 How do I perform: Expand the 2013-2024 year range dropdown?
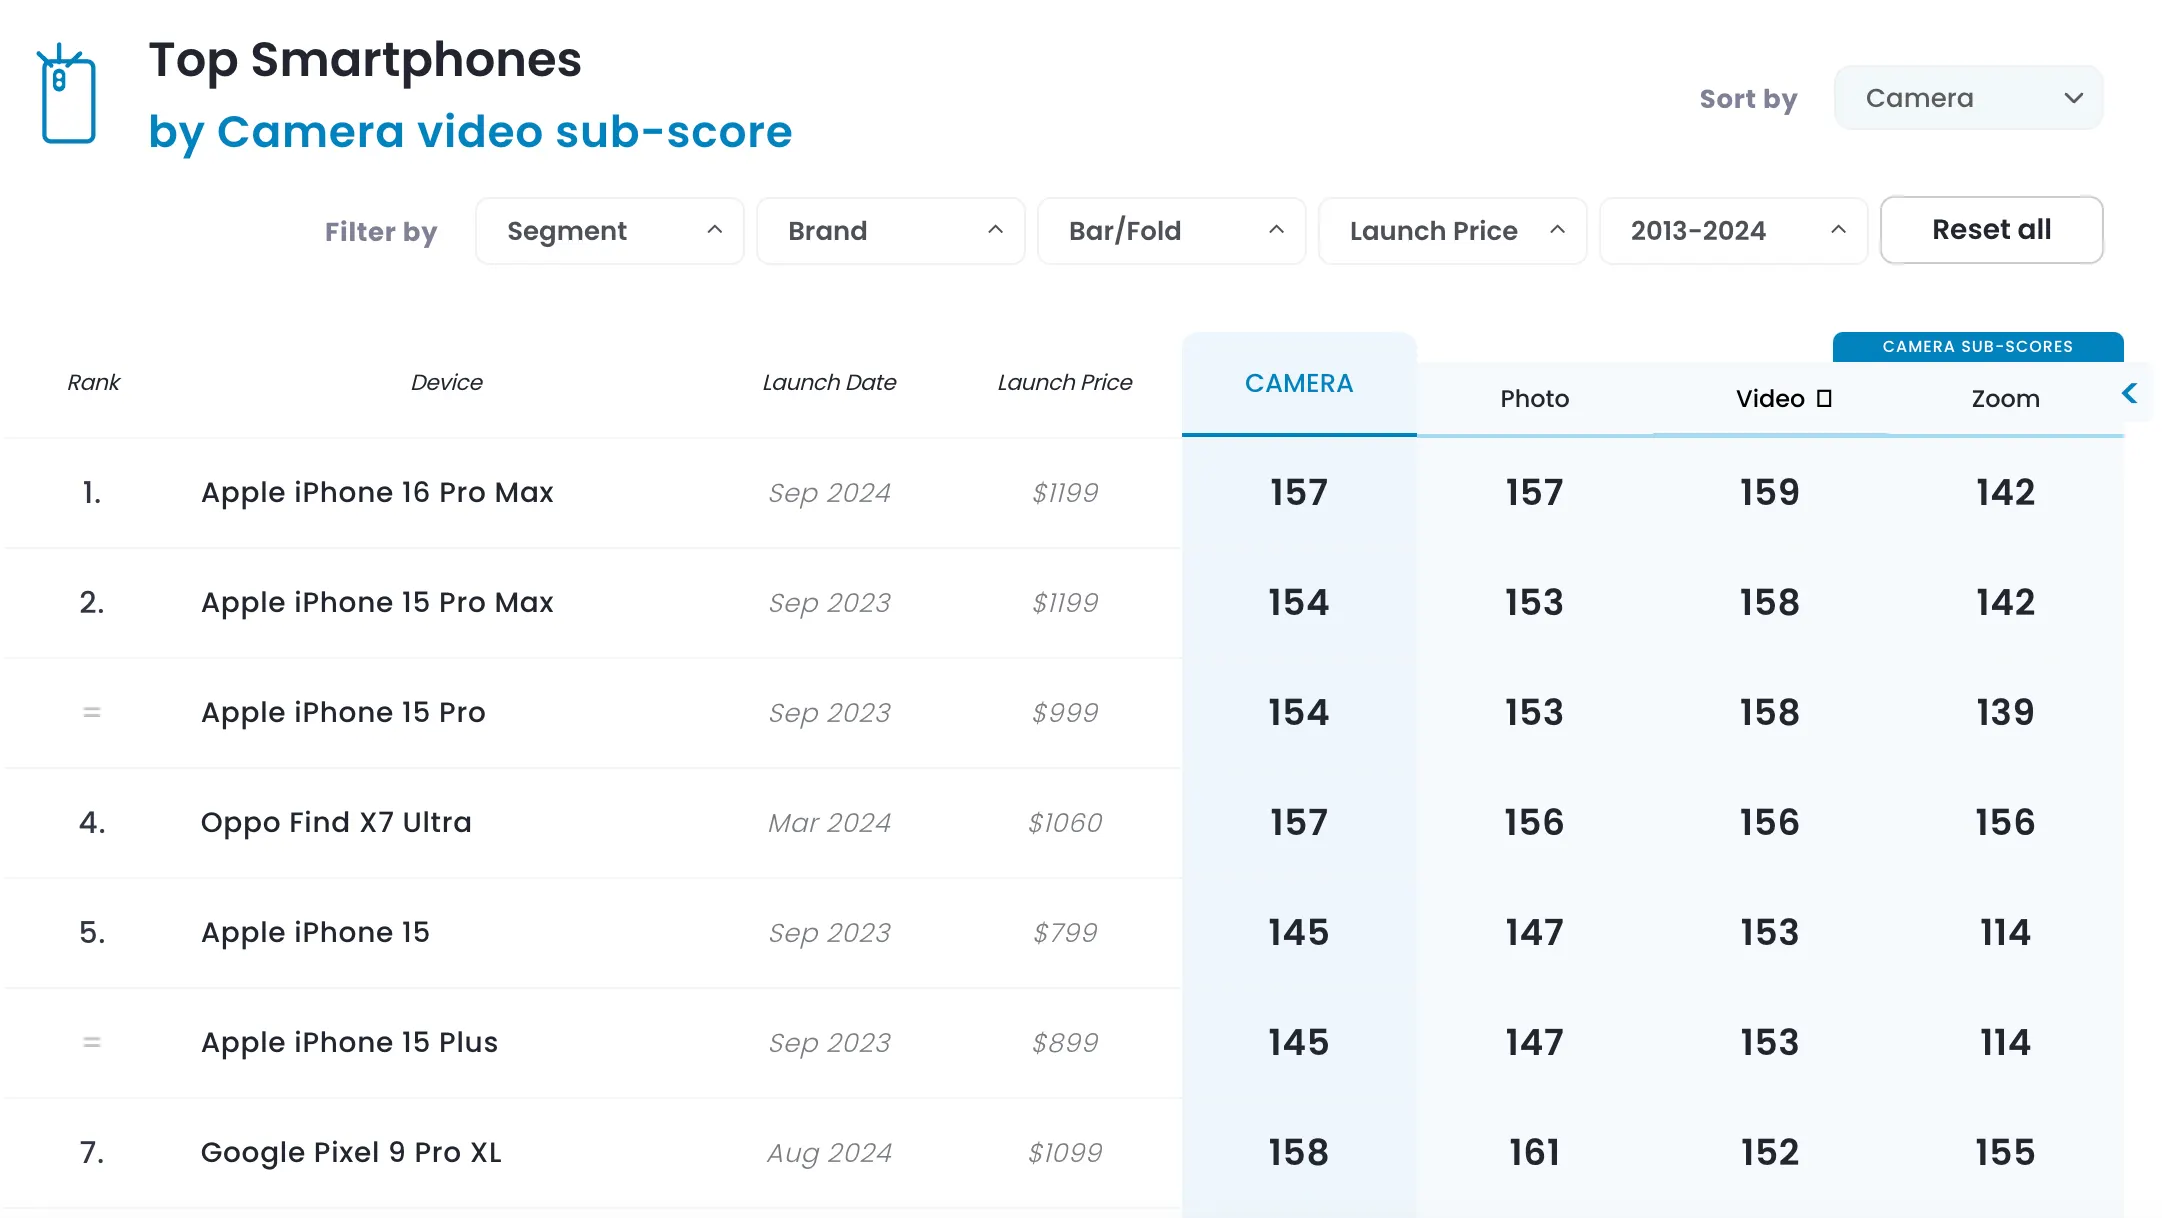coord(1733,231)
